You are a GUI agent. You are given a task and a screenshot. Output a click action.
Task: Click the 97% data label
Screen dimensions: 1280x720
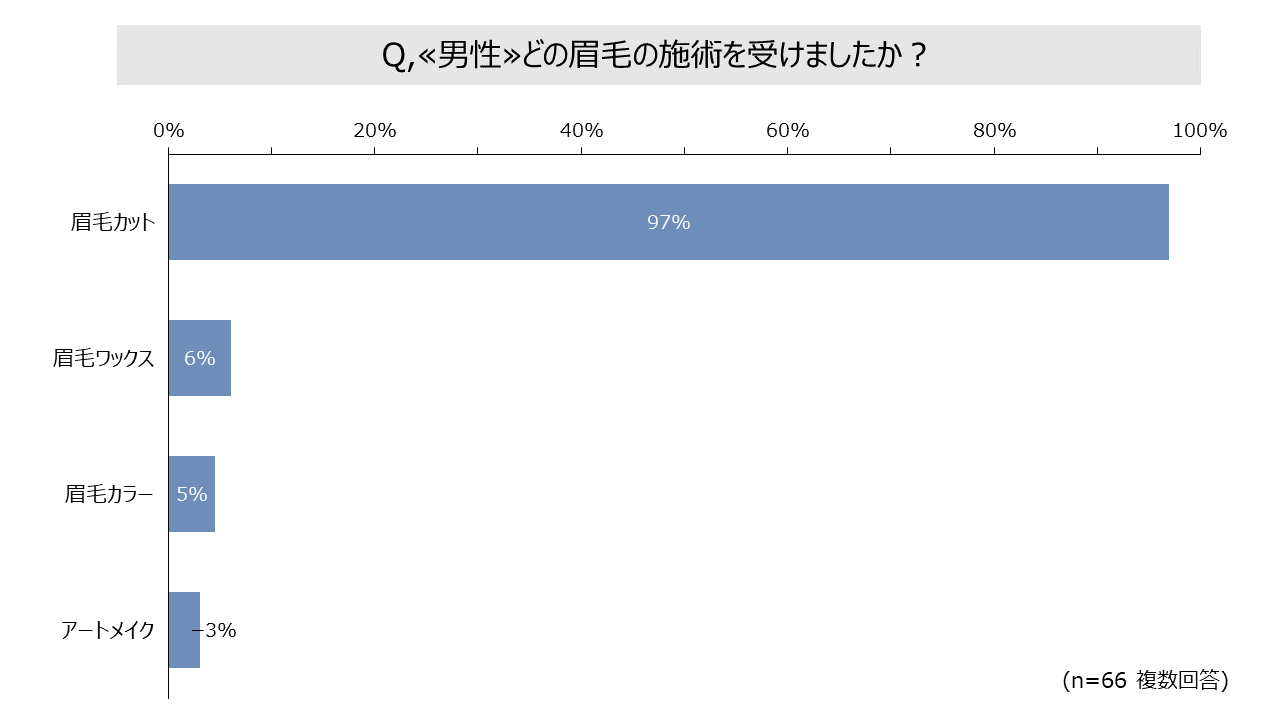669,223
